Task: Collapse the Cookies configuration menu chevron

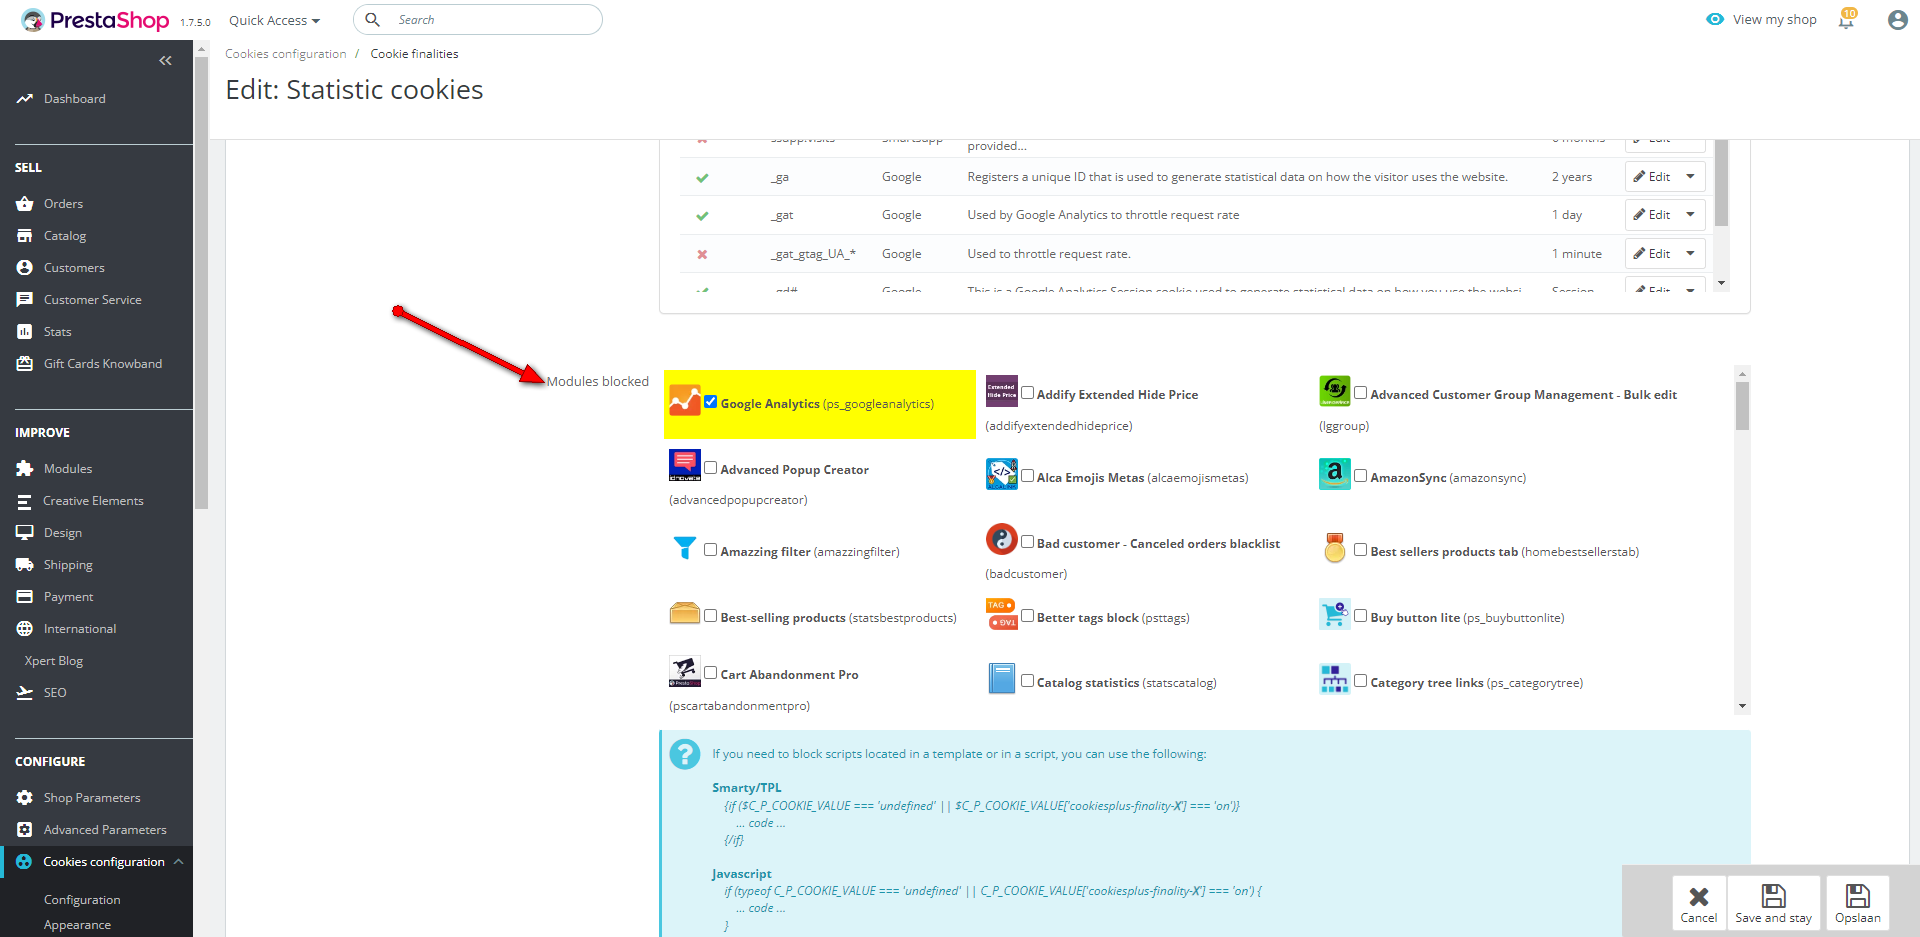Action: pos(178,862)
